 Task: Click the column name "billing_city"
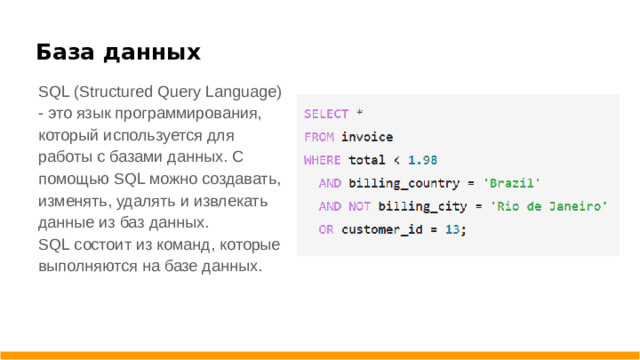422,207
